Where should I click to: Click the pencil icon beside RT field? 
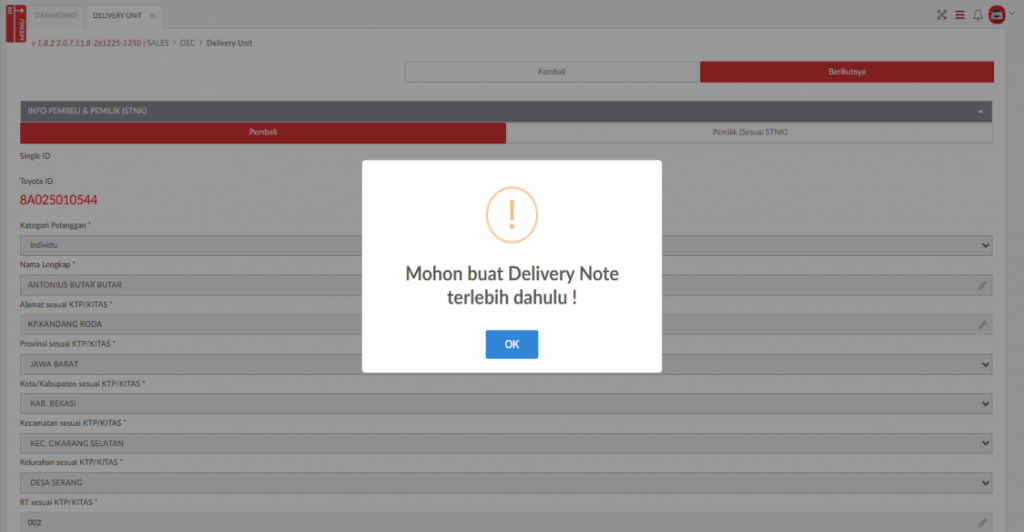pos(982,522)
